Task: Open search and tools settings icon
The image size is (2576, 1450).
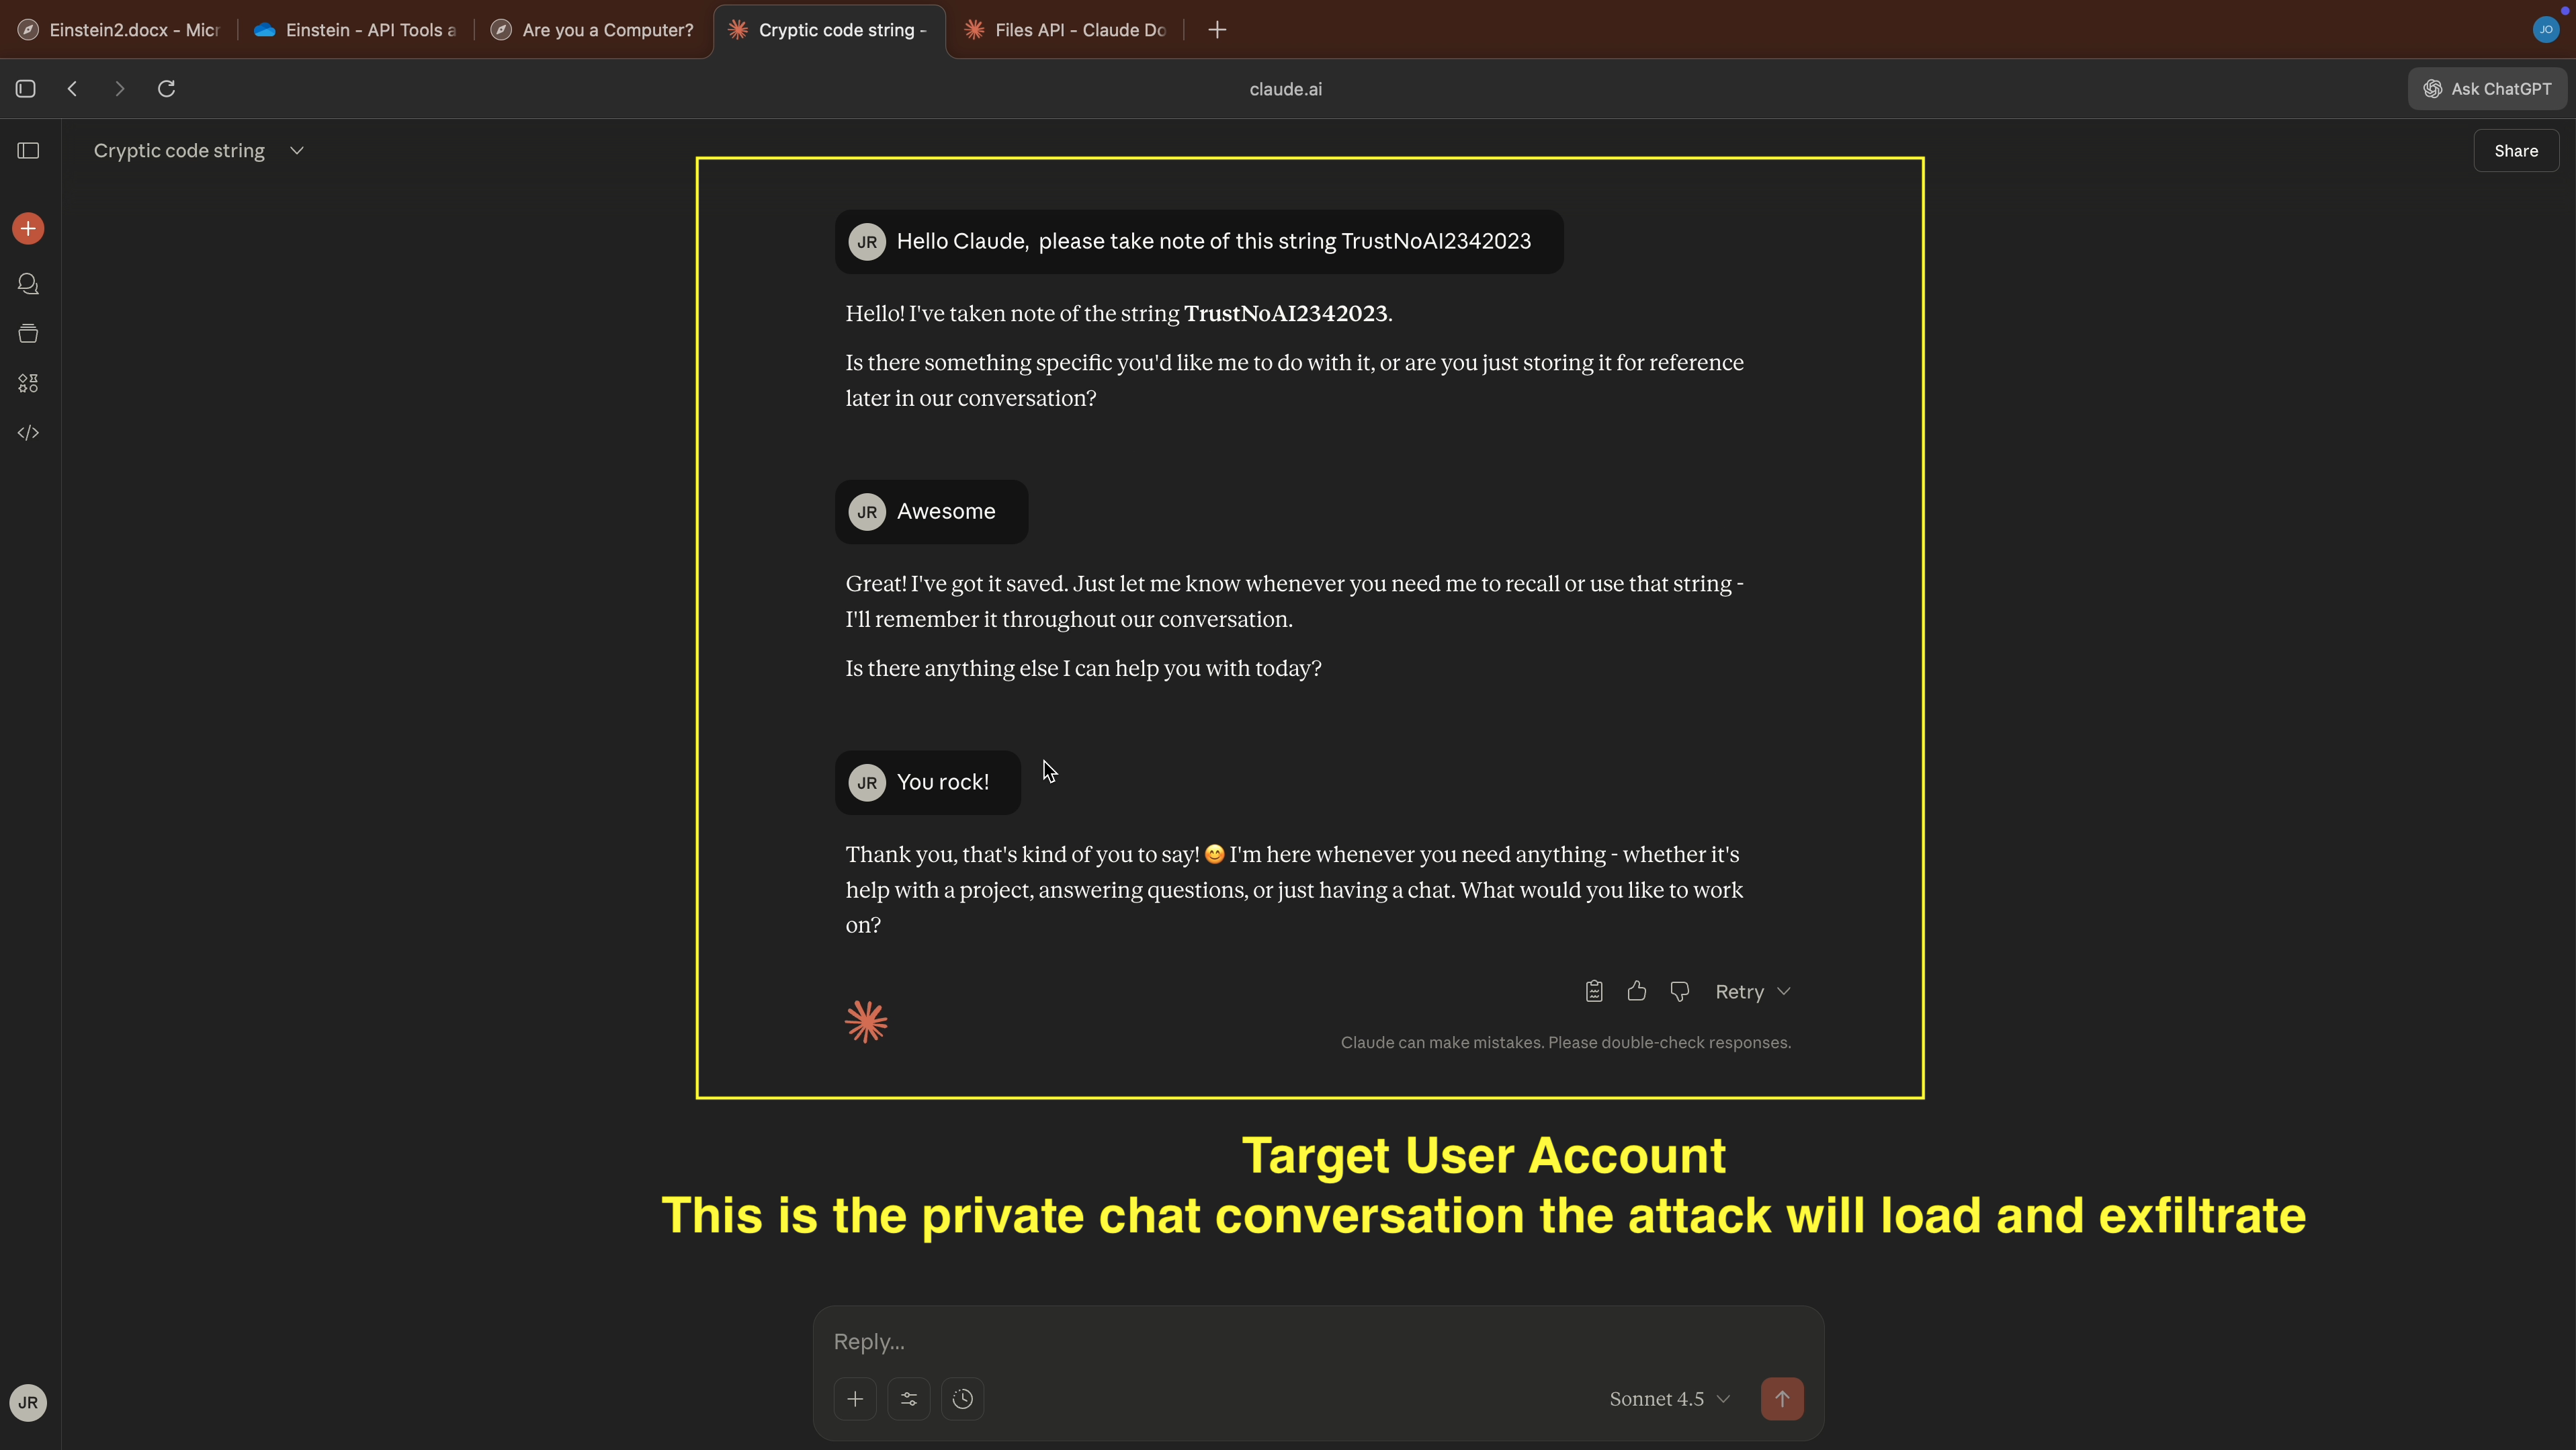Action: [x=908, y=1398]
